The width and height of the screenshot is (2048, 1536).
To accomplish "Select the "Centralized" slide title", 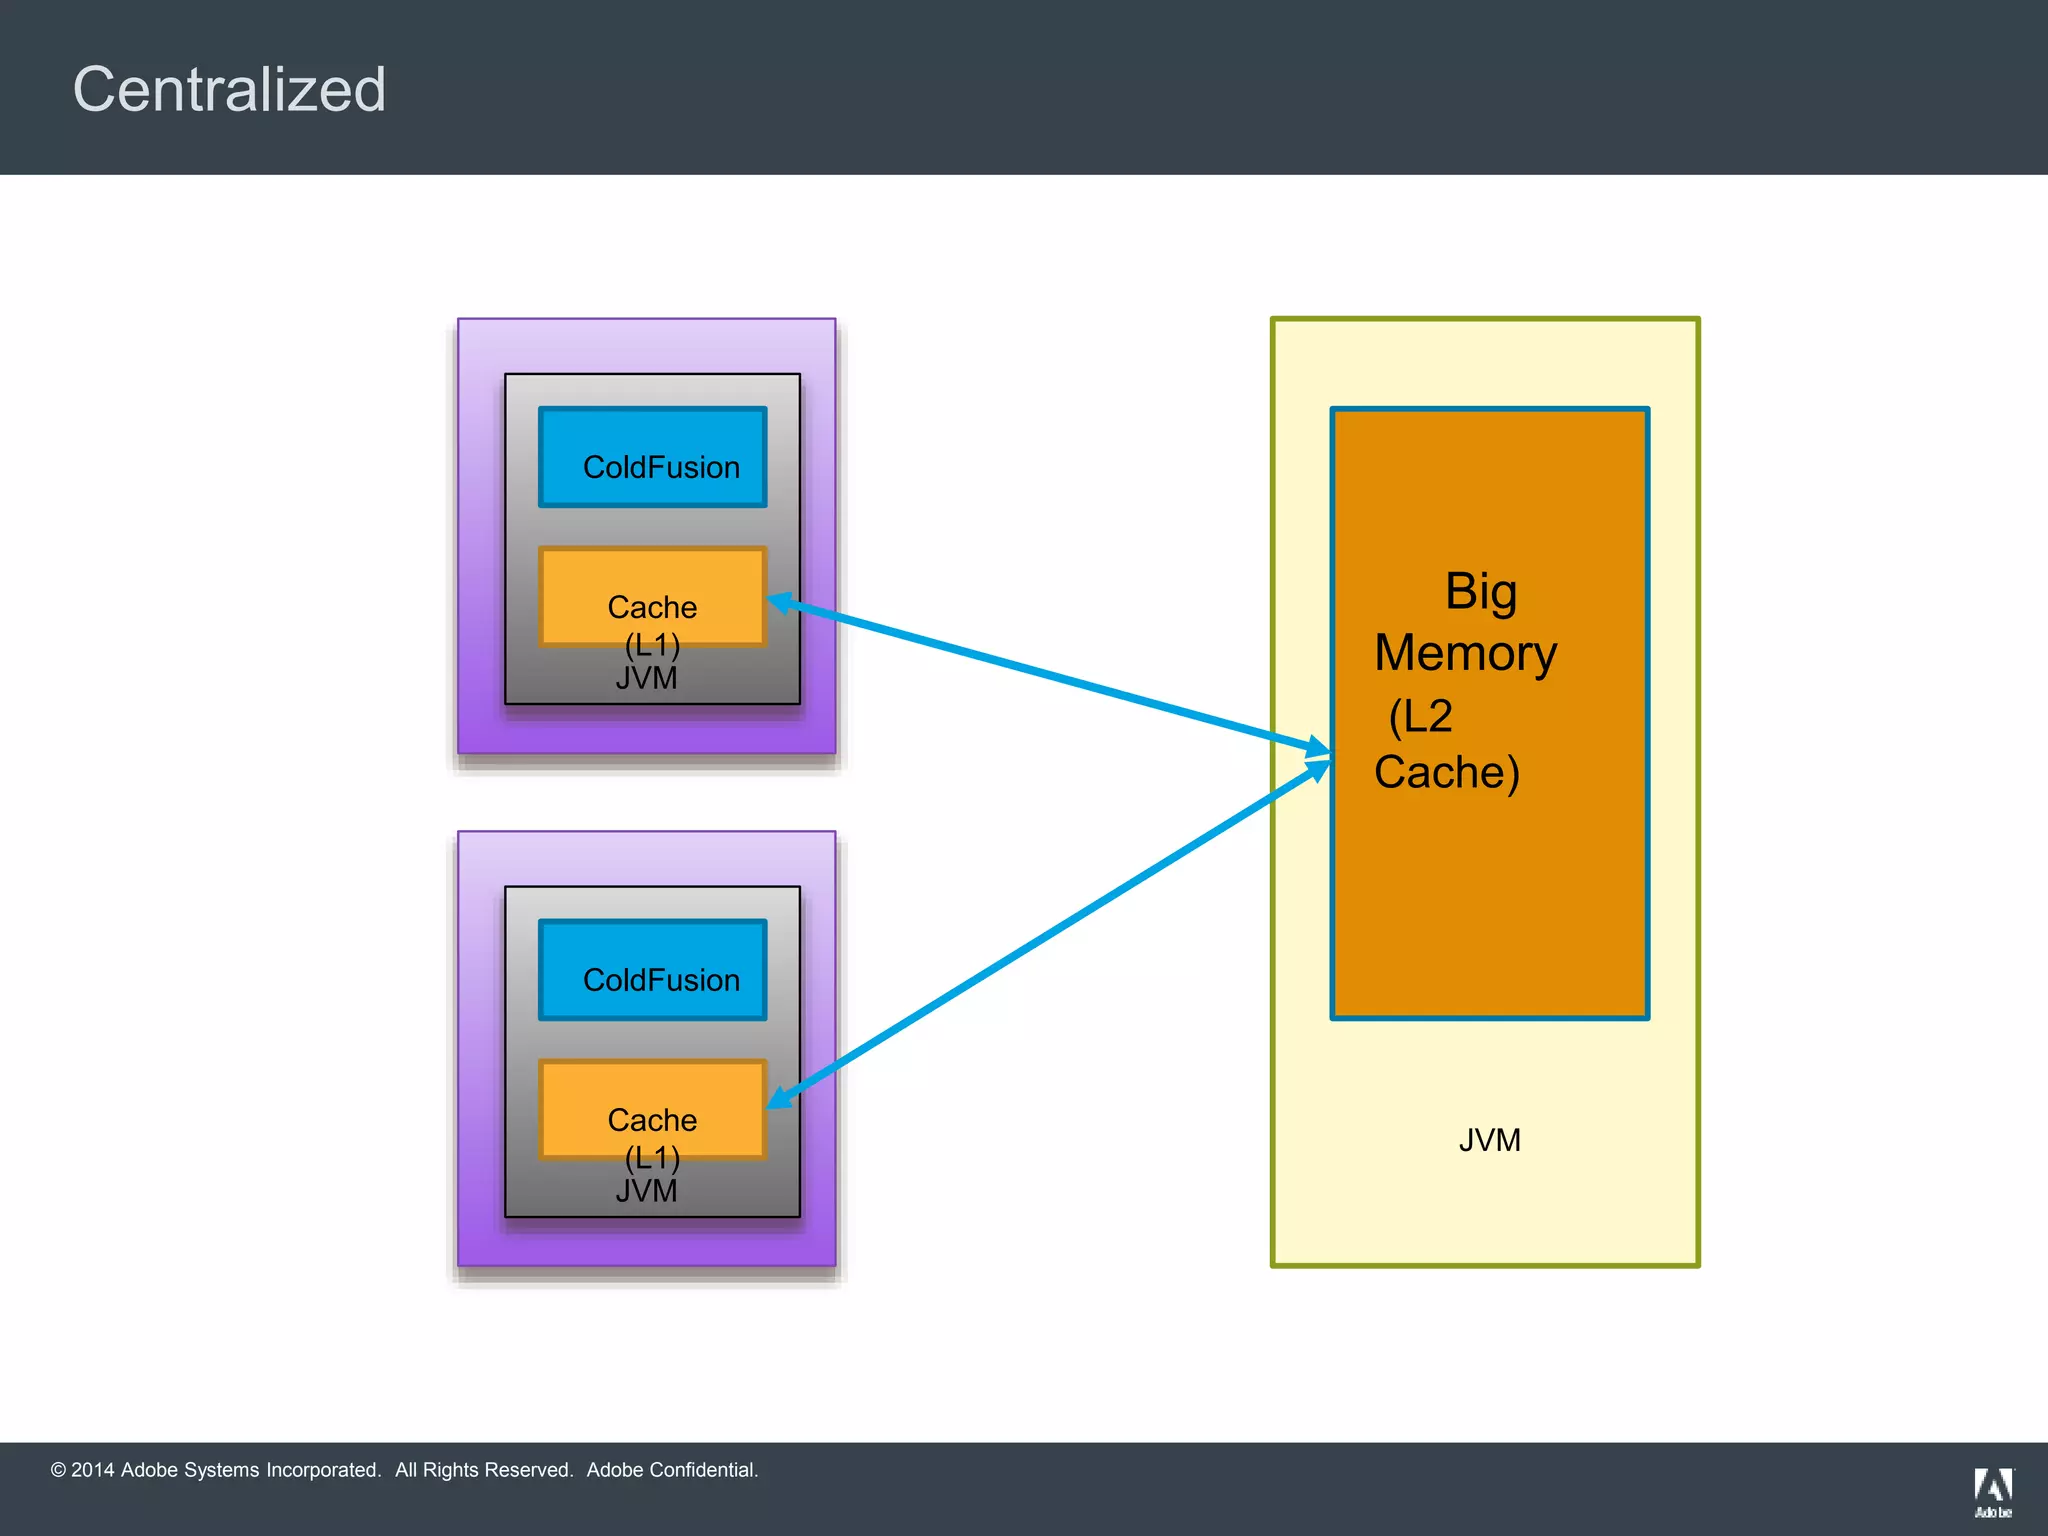I will [x=229, y=89].
